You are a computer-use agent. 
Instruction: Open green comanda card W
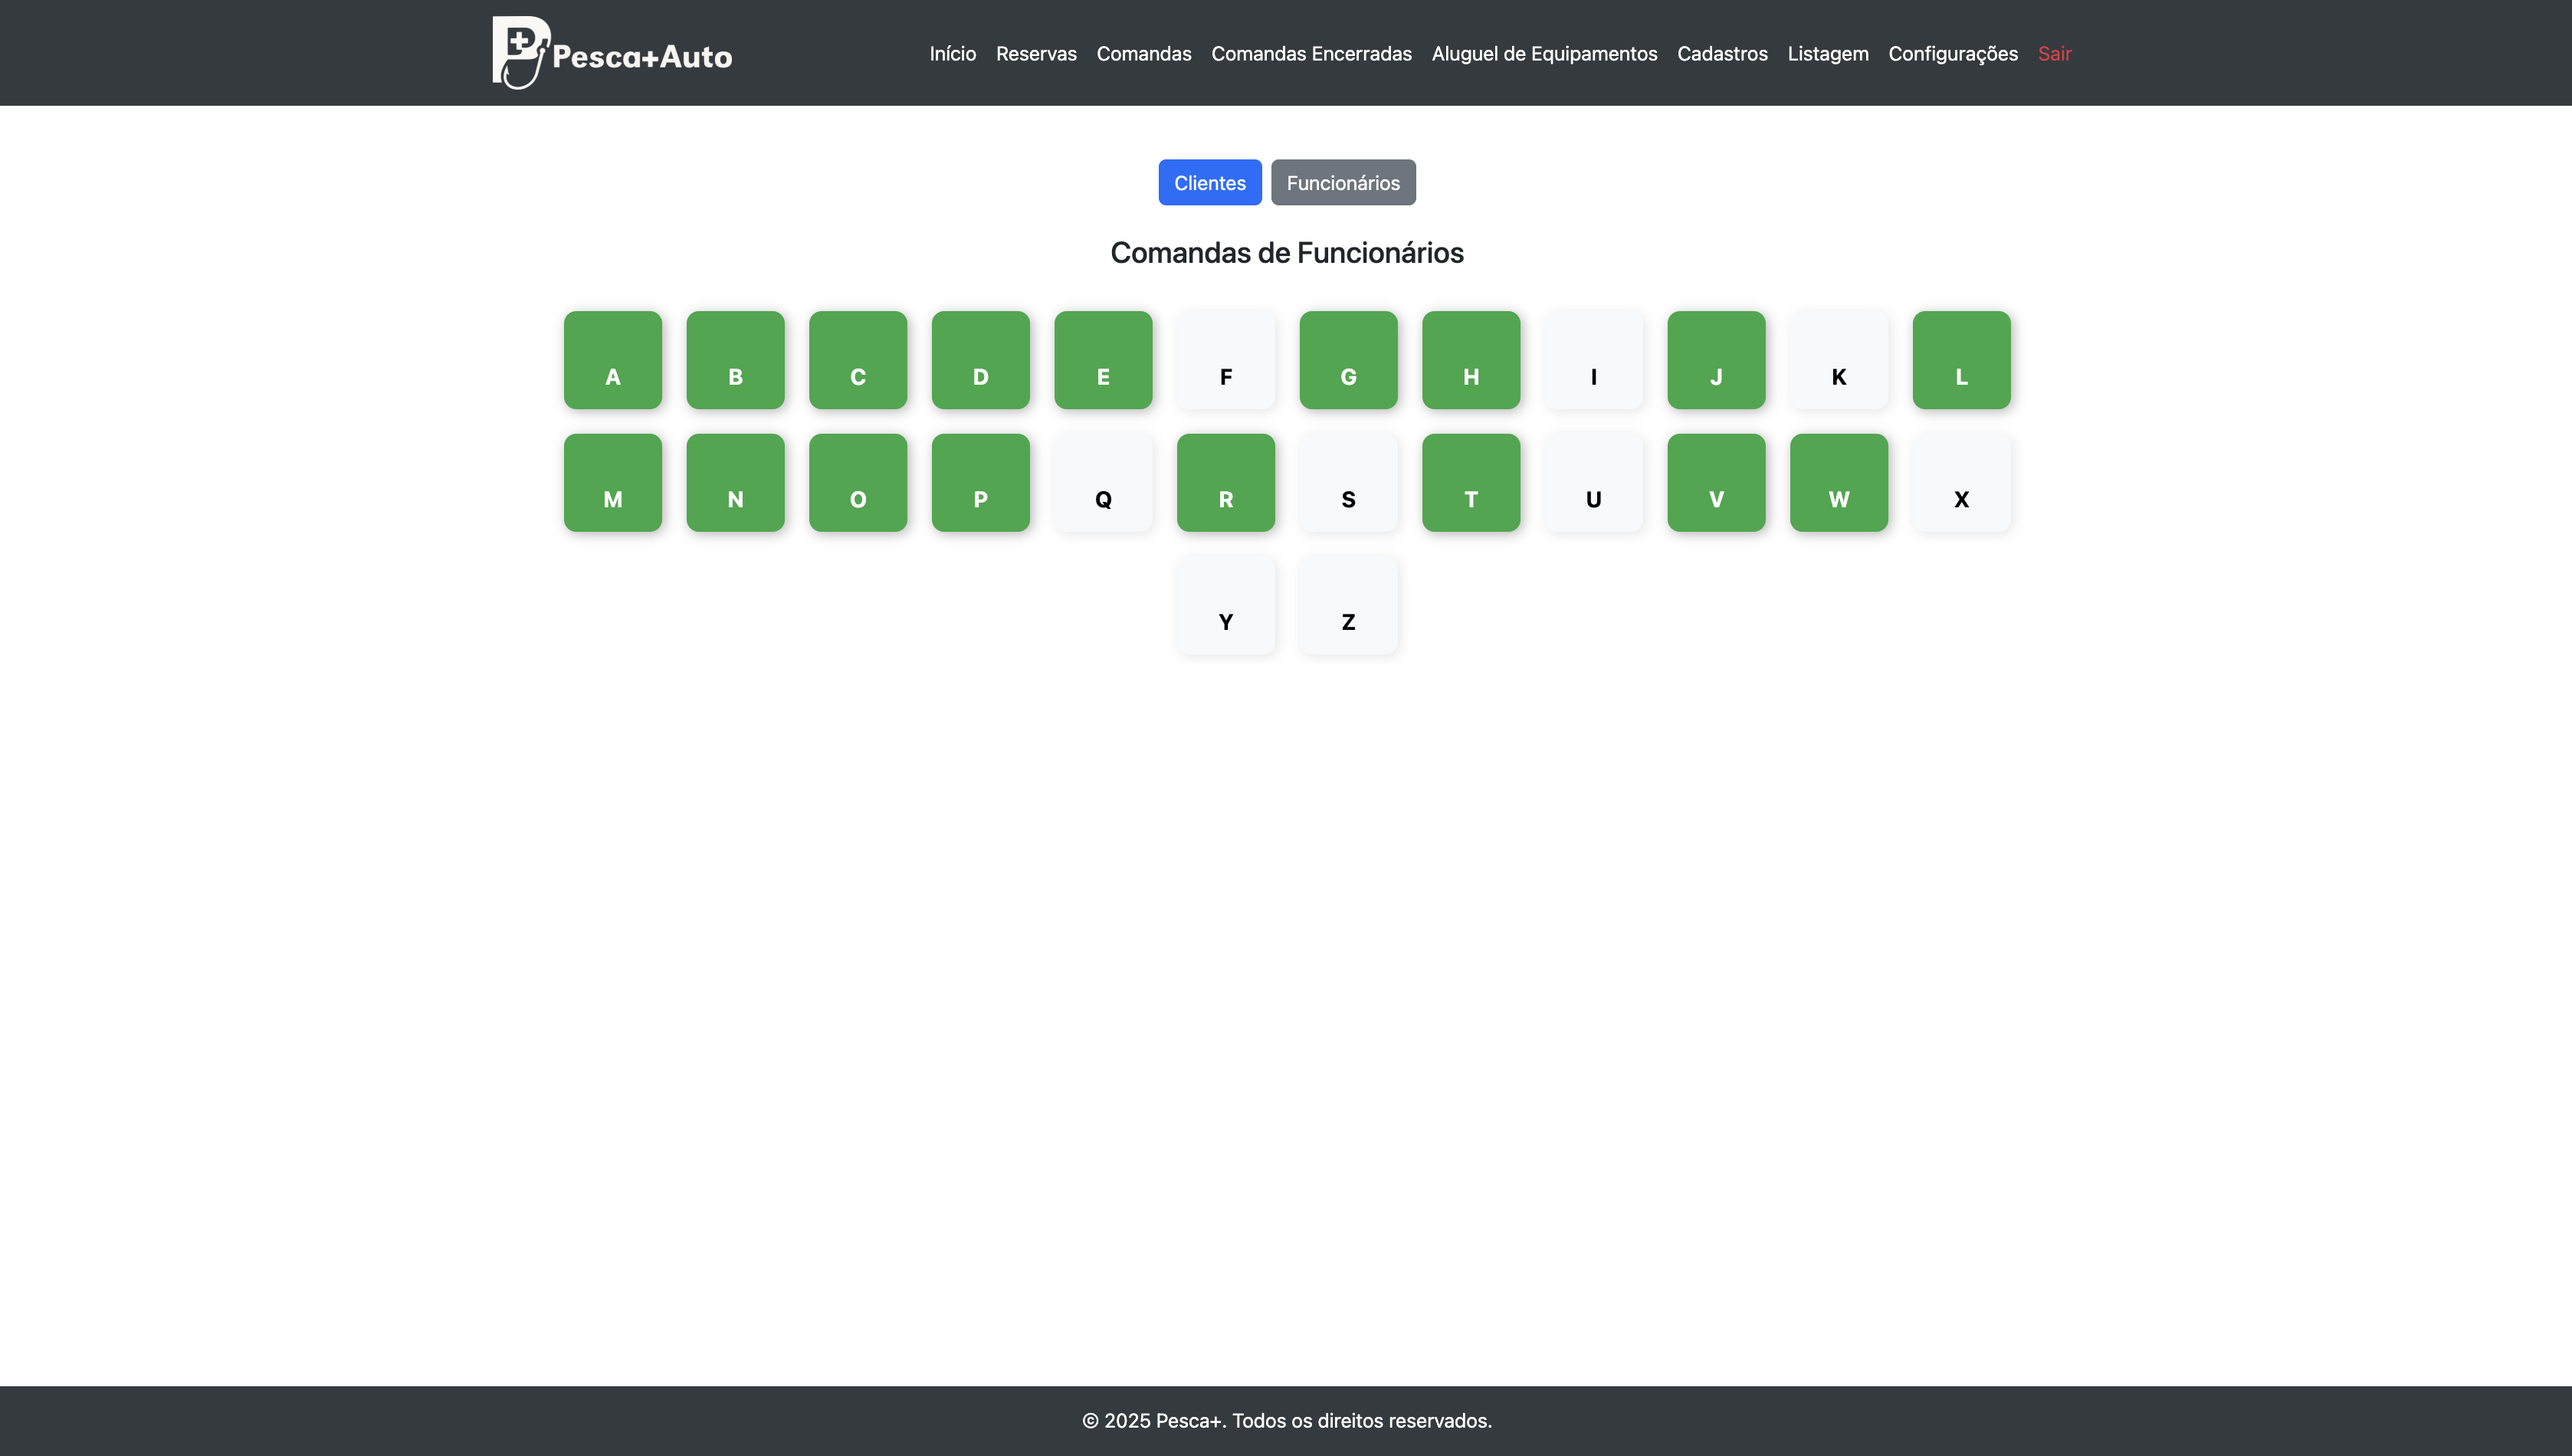point(1838,483)
